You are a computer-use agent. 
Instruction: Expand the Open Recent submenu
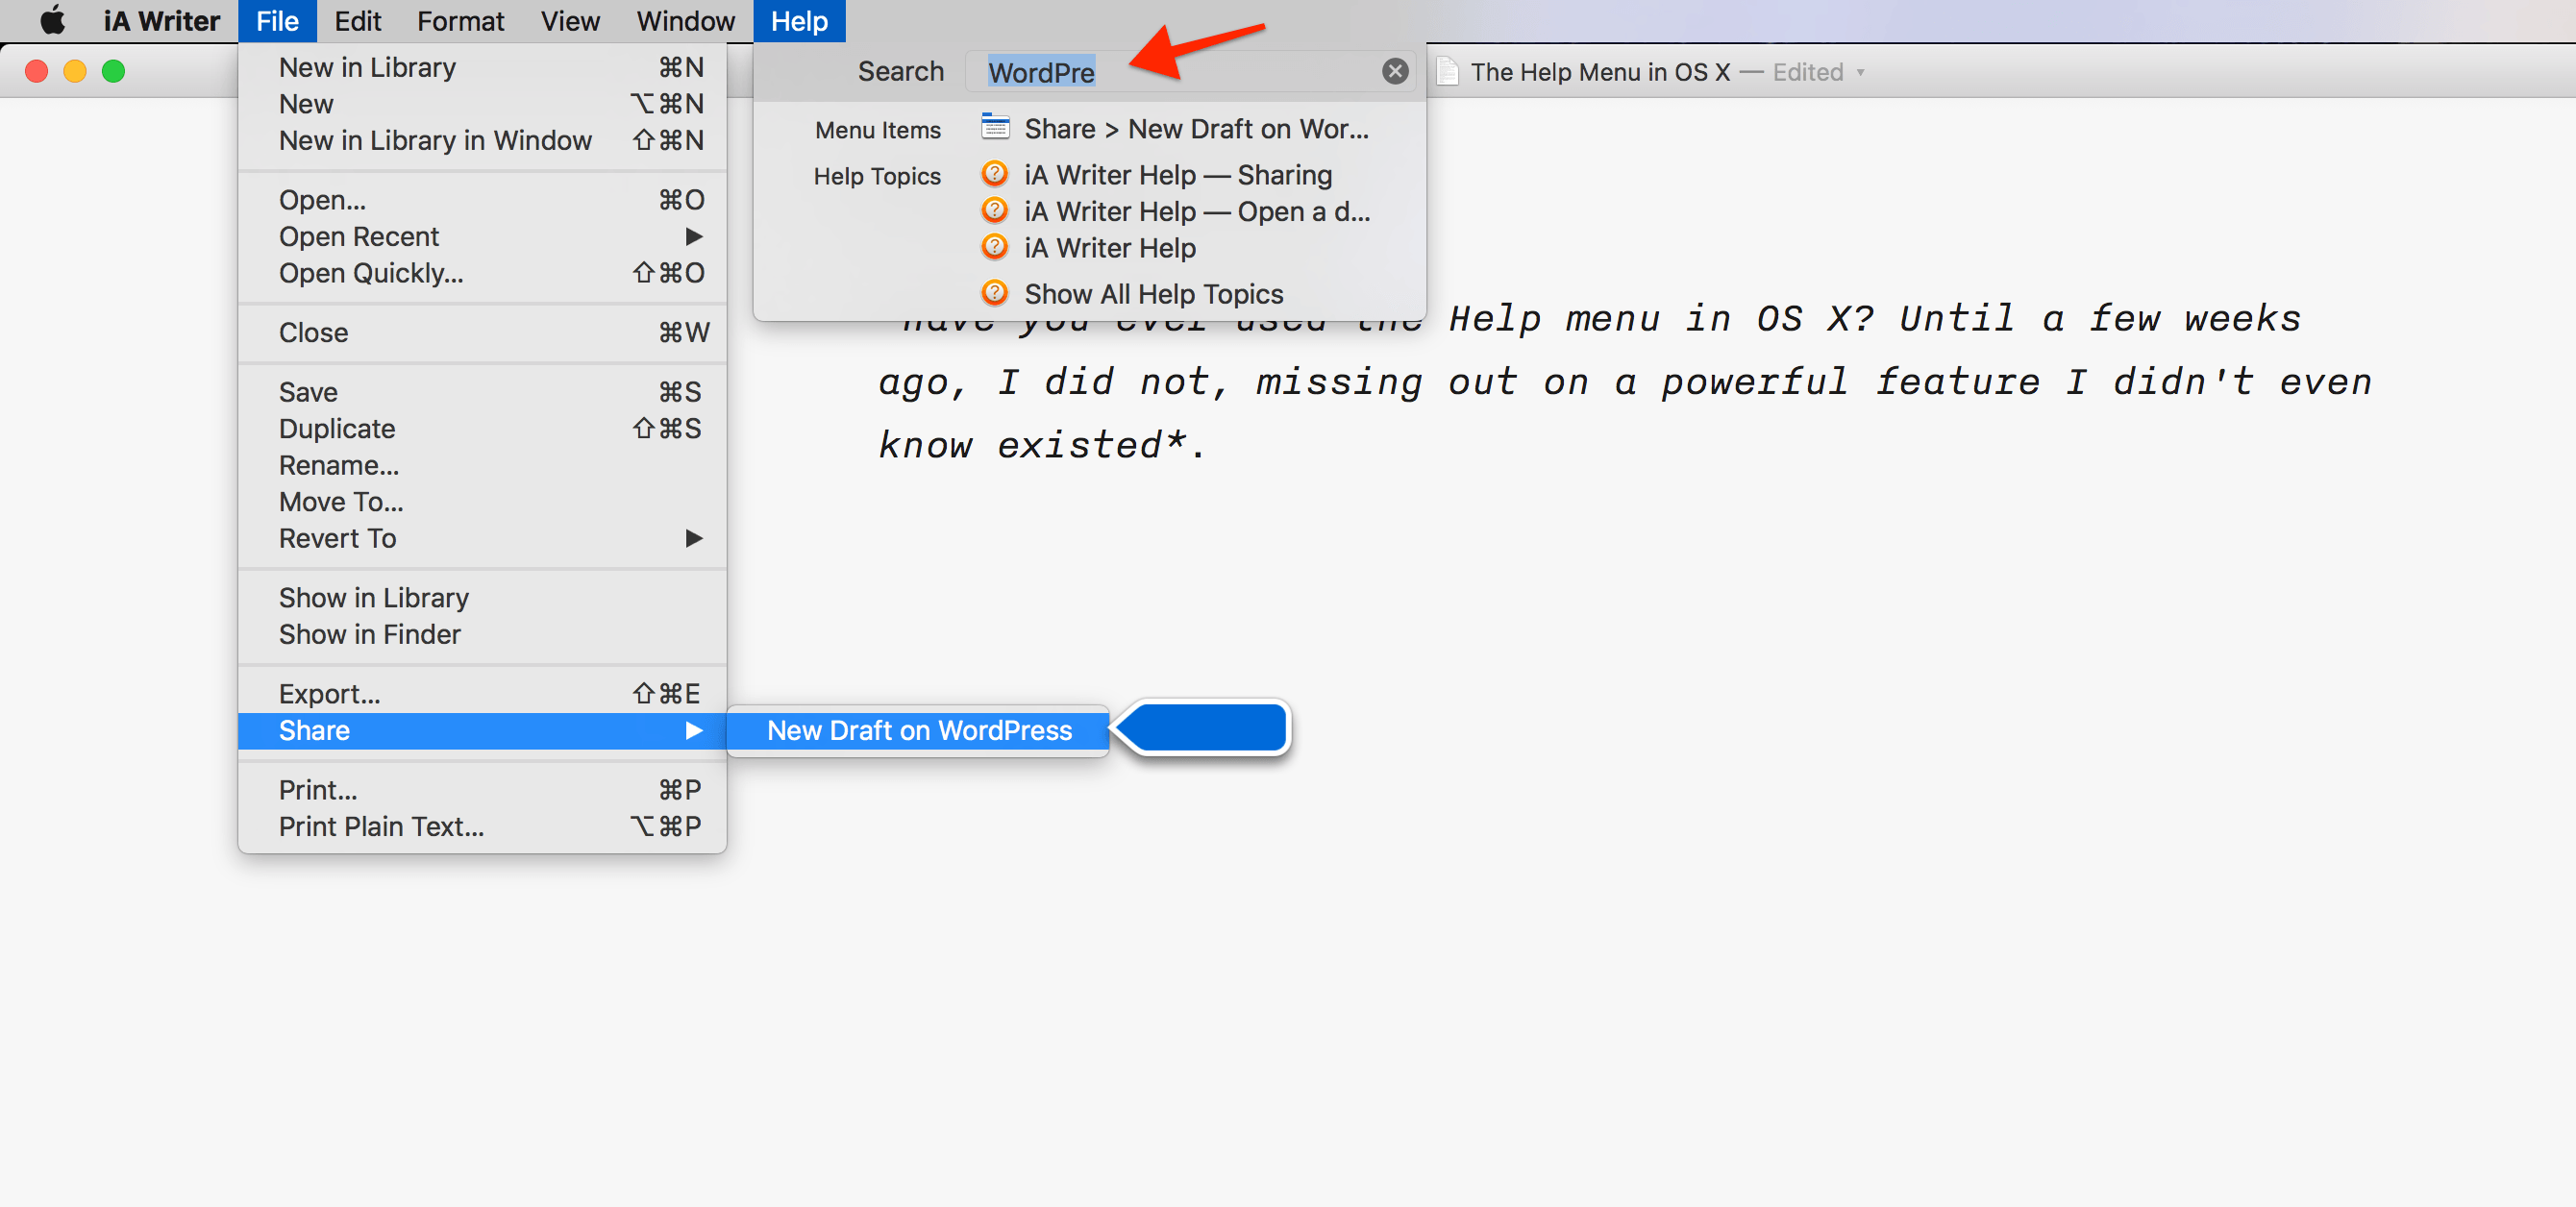[694, 236]
